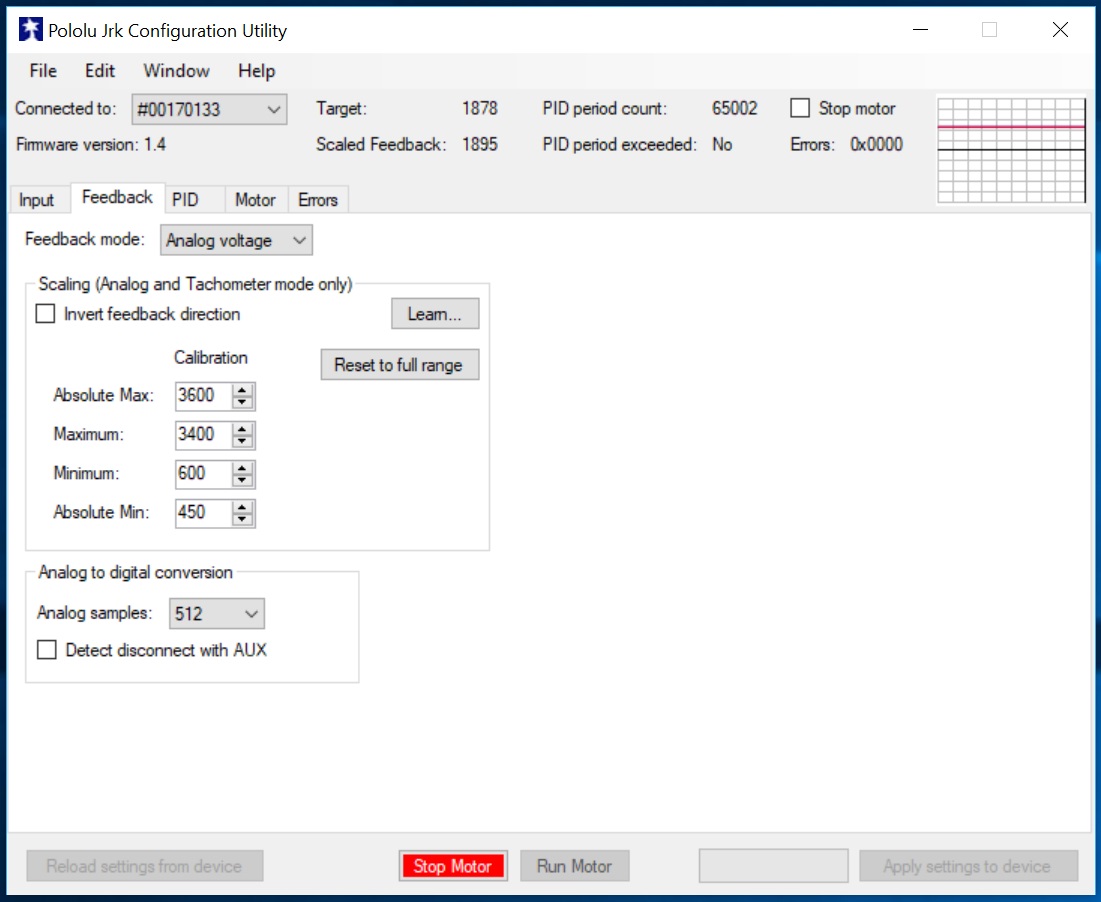Open the Motor tab
Viewport: 1101px width, 902px height.
[255, 200]
